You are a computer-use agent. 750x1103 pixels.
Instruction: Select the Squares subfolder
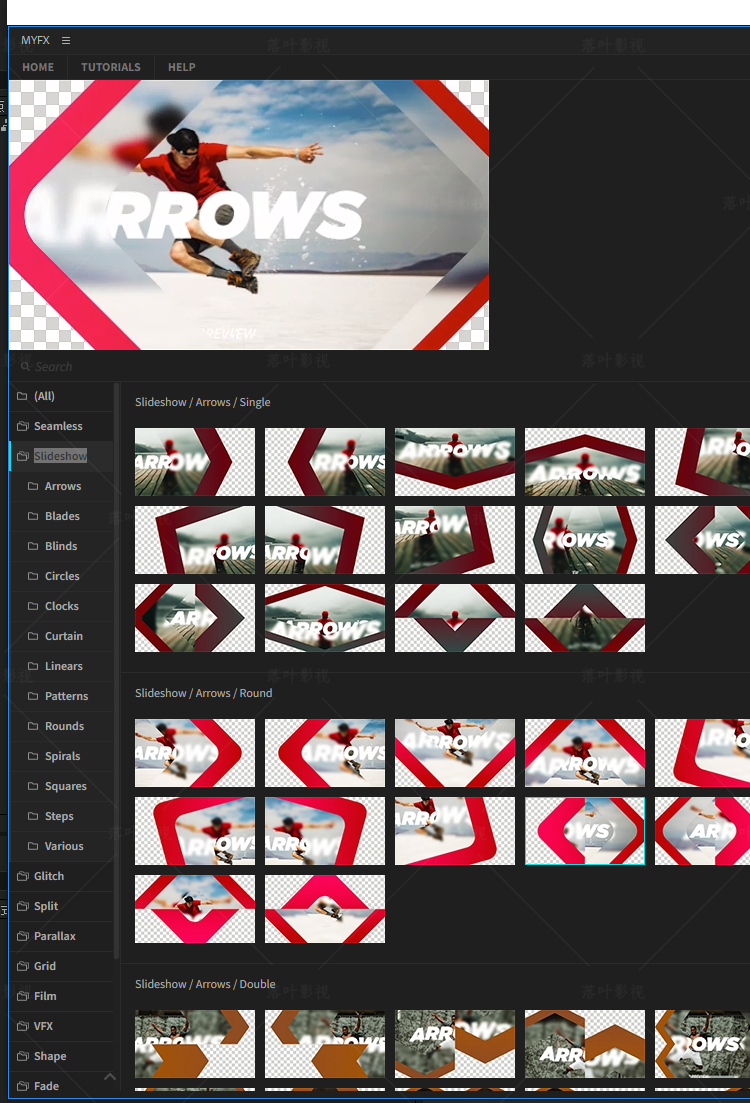point(62,786)
